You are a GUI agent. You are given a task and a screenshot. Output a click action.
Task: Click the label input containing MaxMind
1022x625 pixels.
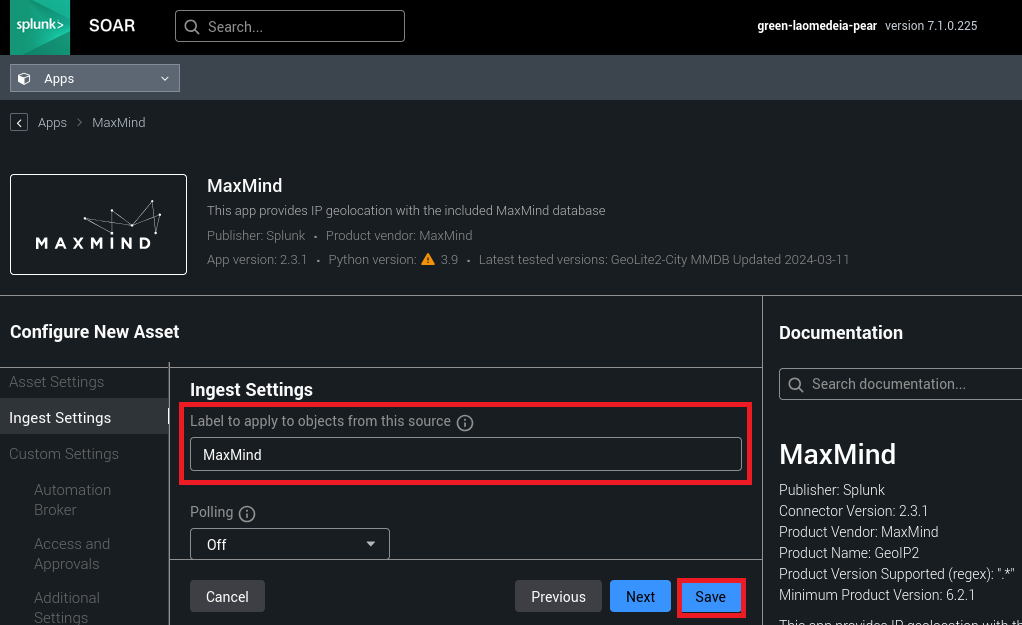(x=465, y=454)
